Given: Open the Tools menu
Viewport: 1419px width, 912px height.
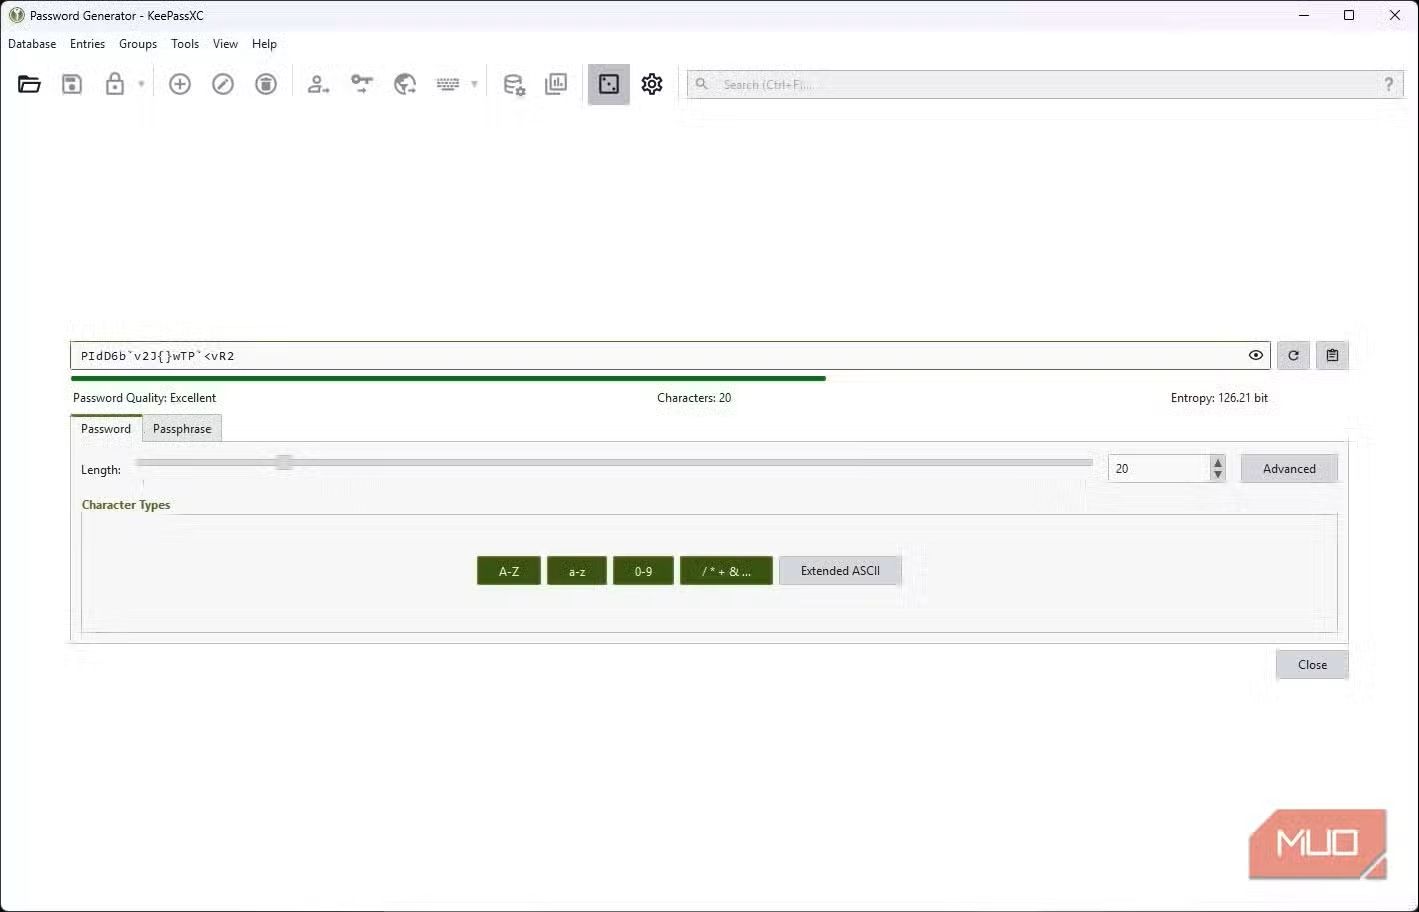Looking at the screenshot, I should pyautogui.click(x=185, y=44).
